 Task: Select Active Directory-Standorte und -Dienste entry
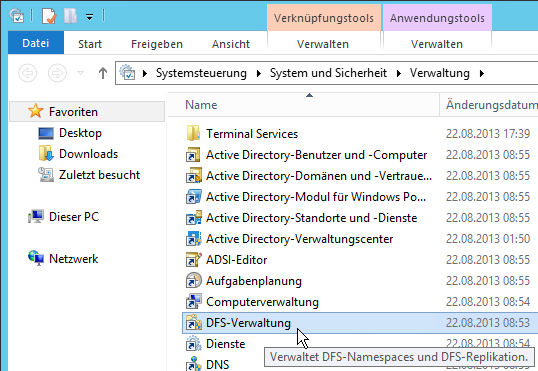312,218
